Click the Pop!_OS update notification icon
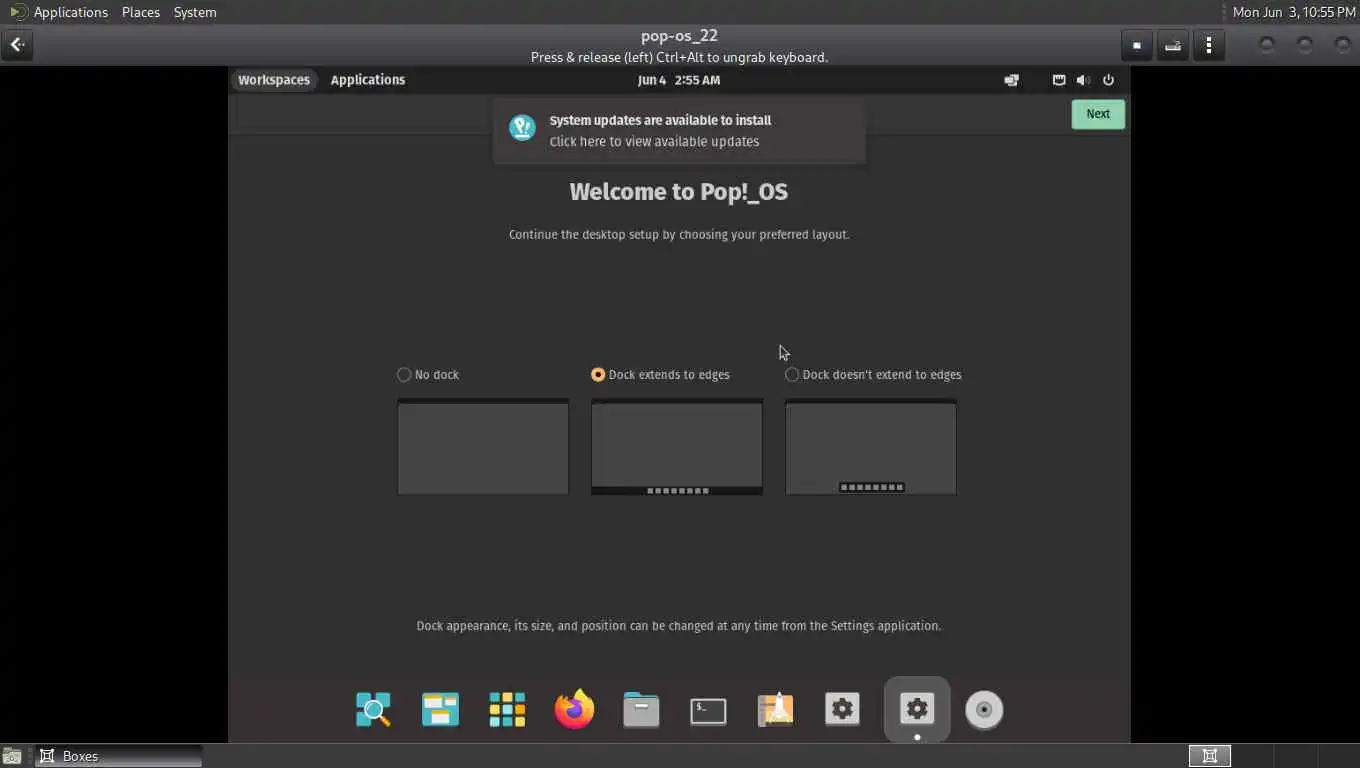The width and height of the screenshot is (1360, 768). [522, 128]
